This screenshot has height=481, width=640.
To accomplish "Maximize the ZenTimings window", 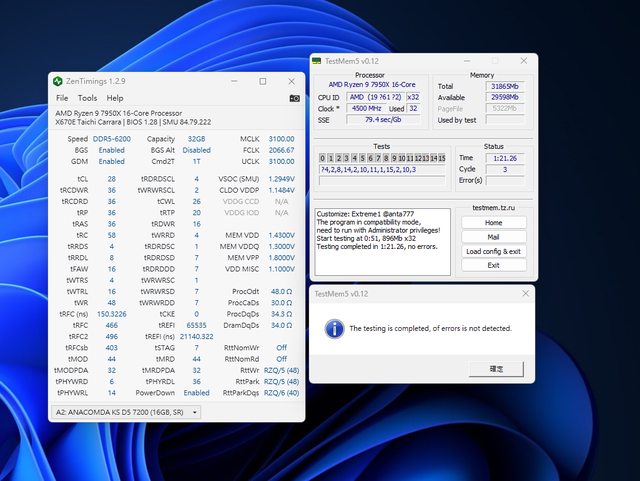I will pos(262,81).
